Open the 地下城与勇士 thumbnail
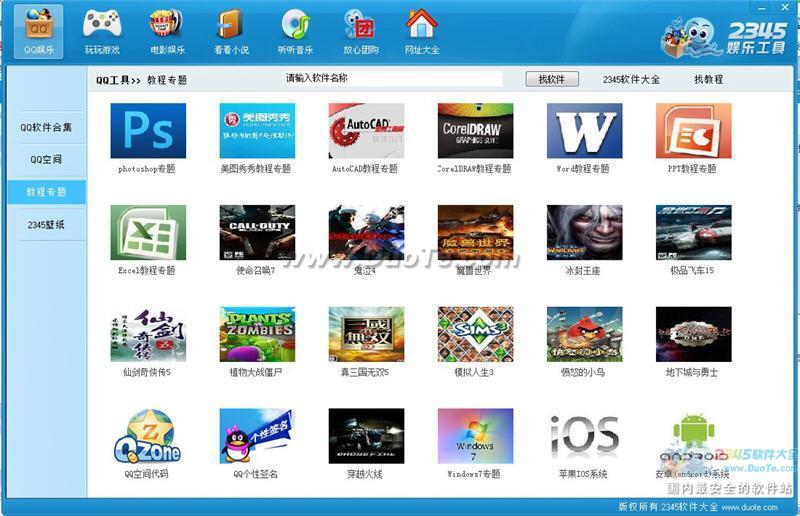The width and height of the screenshot is (800, 516). 694,334
